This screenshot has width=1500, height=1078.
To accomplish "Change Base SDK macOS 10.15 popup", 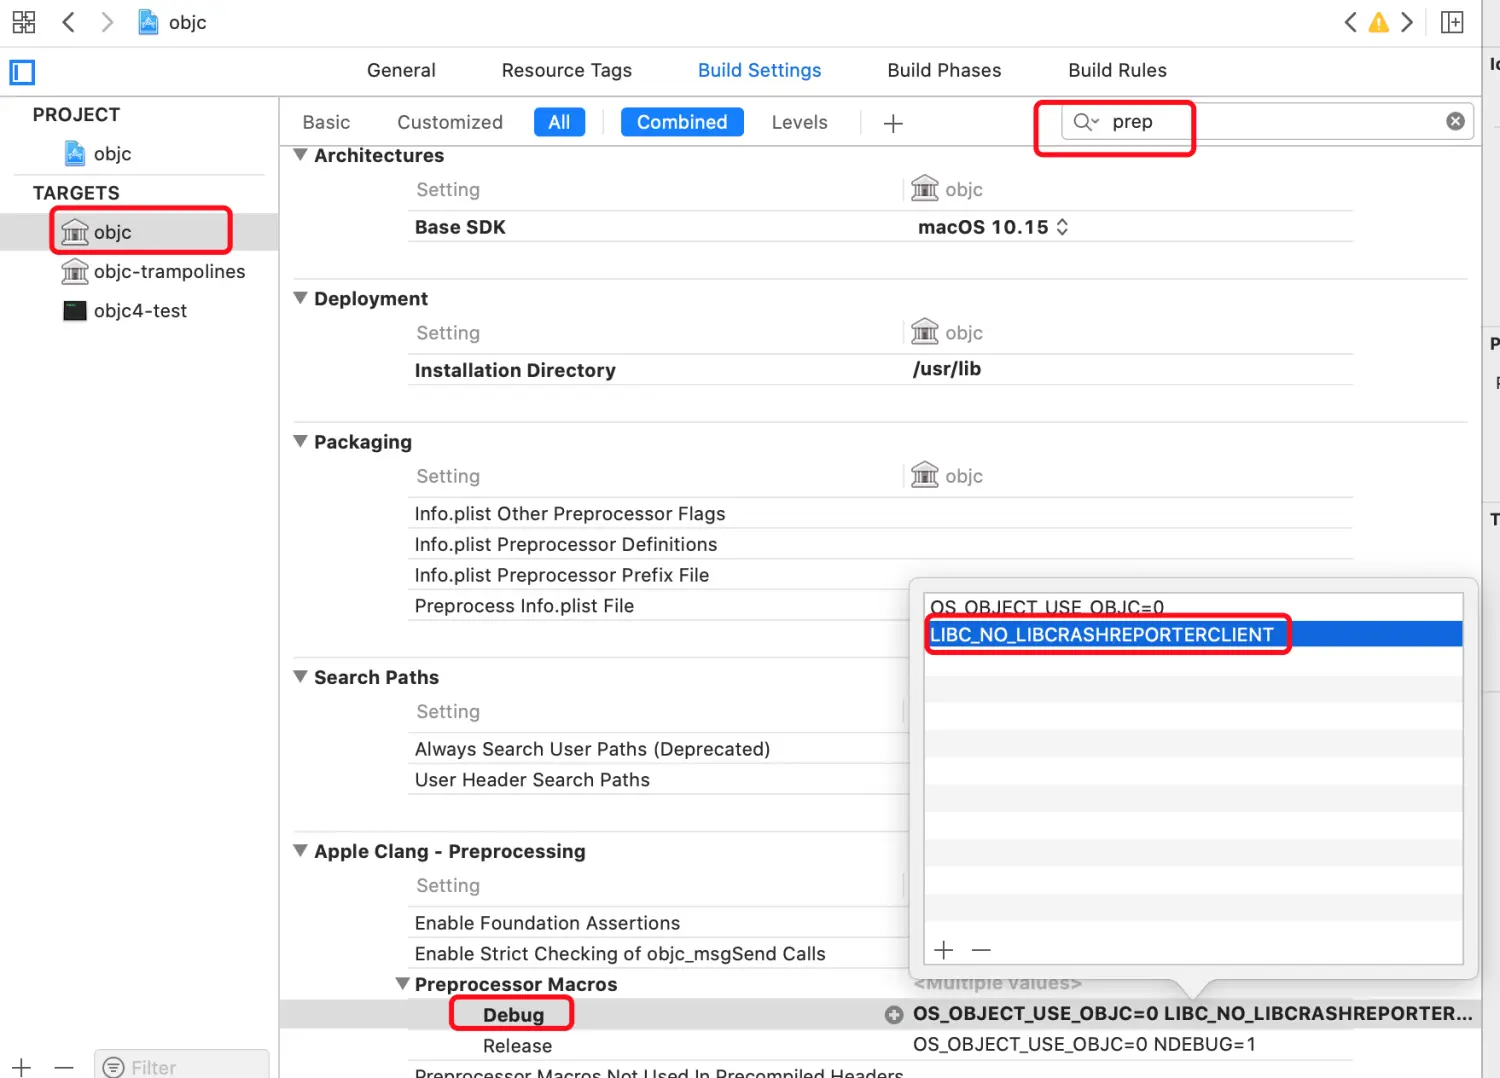I will (x=993, y=227).
